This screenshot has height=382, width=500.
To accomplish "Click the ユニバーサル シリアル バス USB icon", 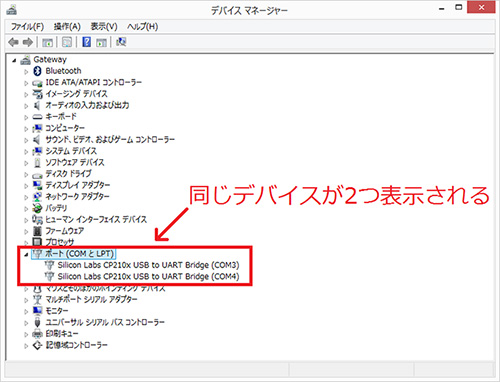I will pyautogui.click(x=37, y=322).
